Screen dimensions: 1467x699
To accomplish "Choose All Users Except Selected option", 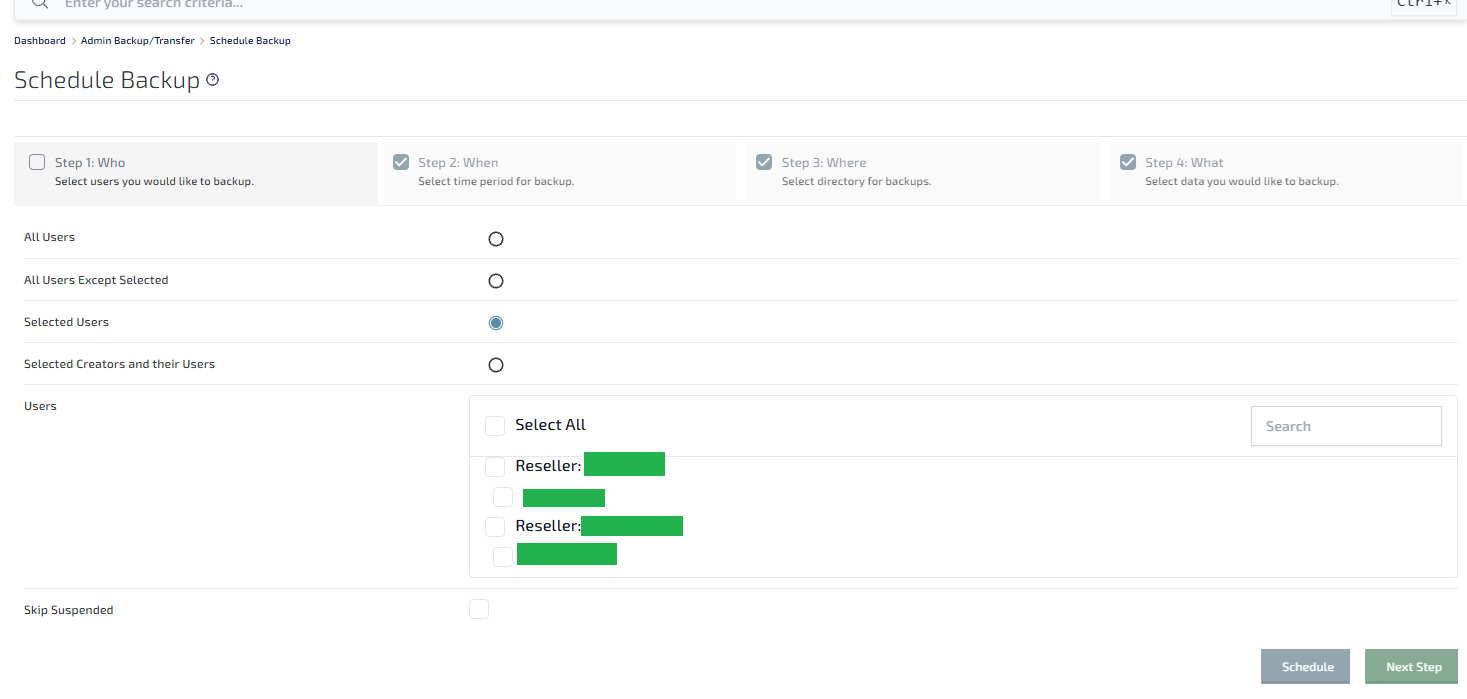I will click(495, 281).
